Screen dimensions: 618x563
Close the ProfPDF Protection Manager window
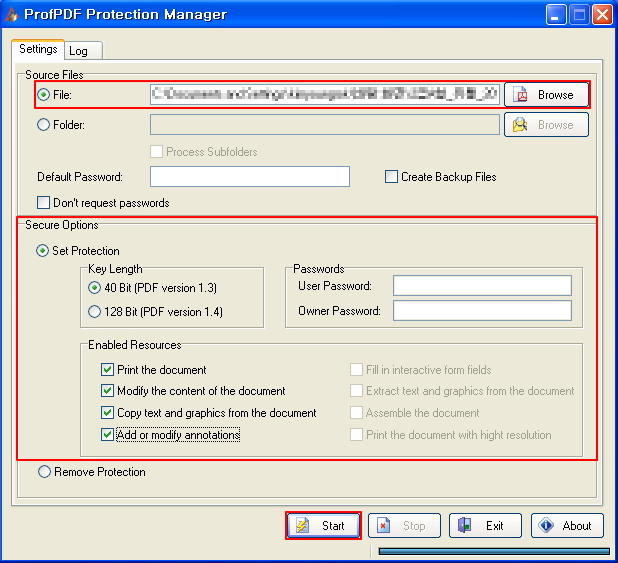[603, 15]
